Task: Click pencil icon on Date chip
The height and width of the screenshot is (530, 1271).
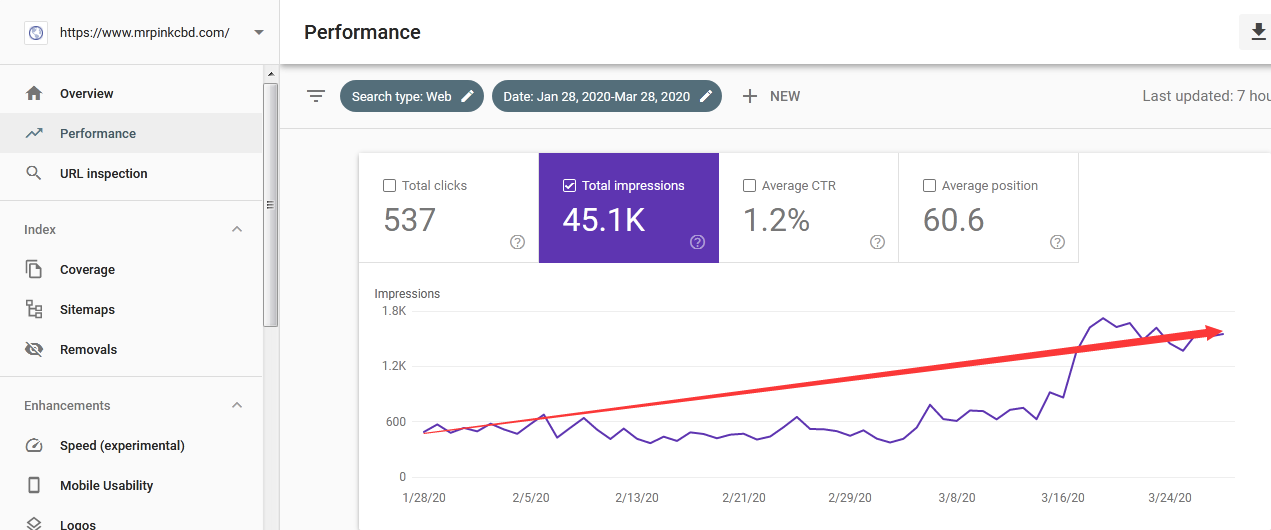Action: (706, 96)
